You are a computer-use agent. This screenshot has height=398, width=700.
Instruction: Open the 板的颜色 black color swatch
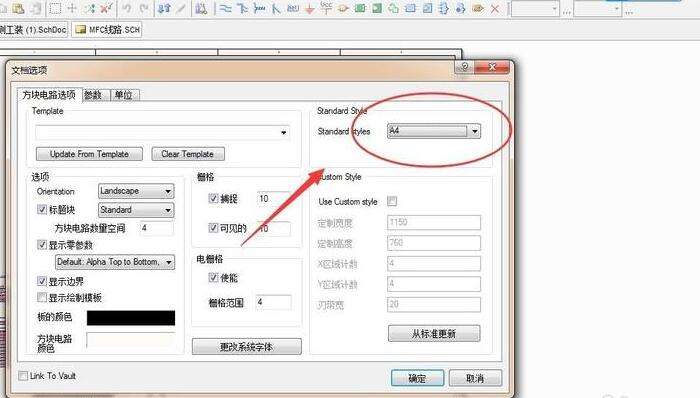point(131,318)
